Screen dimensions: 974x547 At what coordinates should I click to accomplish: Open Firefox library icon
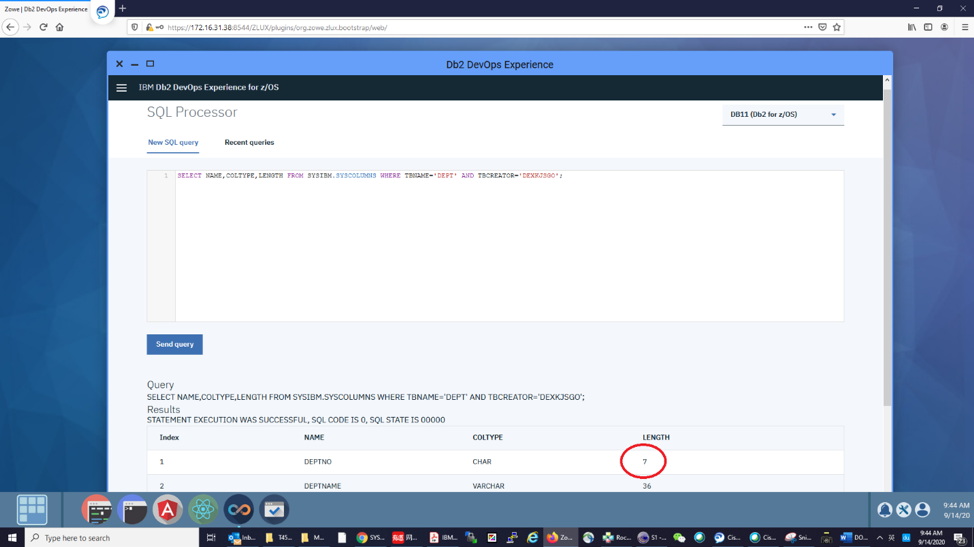click(912, 27)
